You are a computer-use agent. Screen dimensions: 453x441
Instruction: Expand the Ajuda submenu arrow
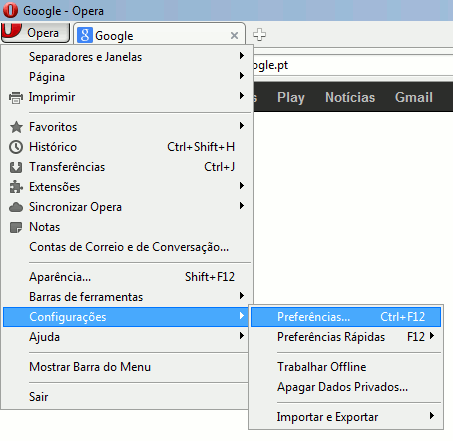(x=242, y=336)
